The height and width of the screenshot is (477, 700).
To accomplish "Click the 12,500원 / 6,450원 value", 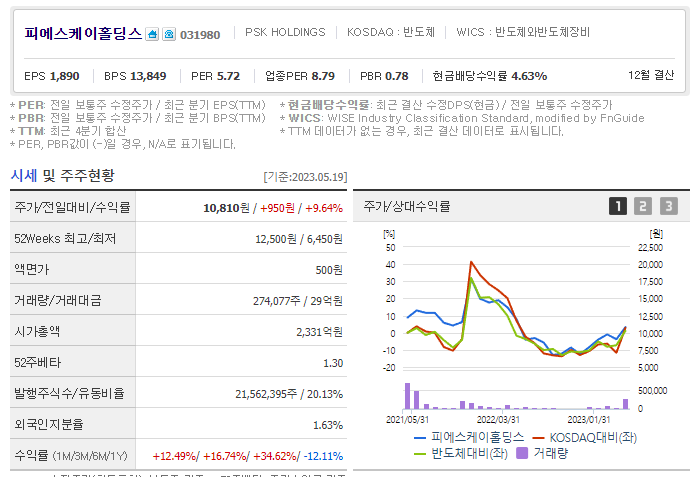I will 299,239.
